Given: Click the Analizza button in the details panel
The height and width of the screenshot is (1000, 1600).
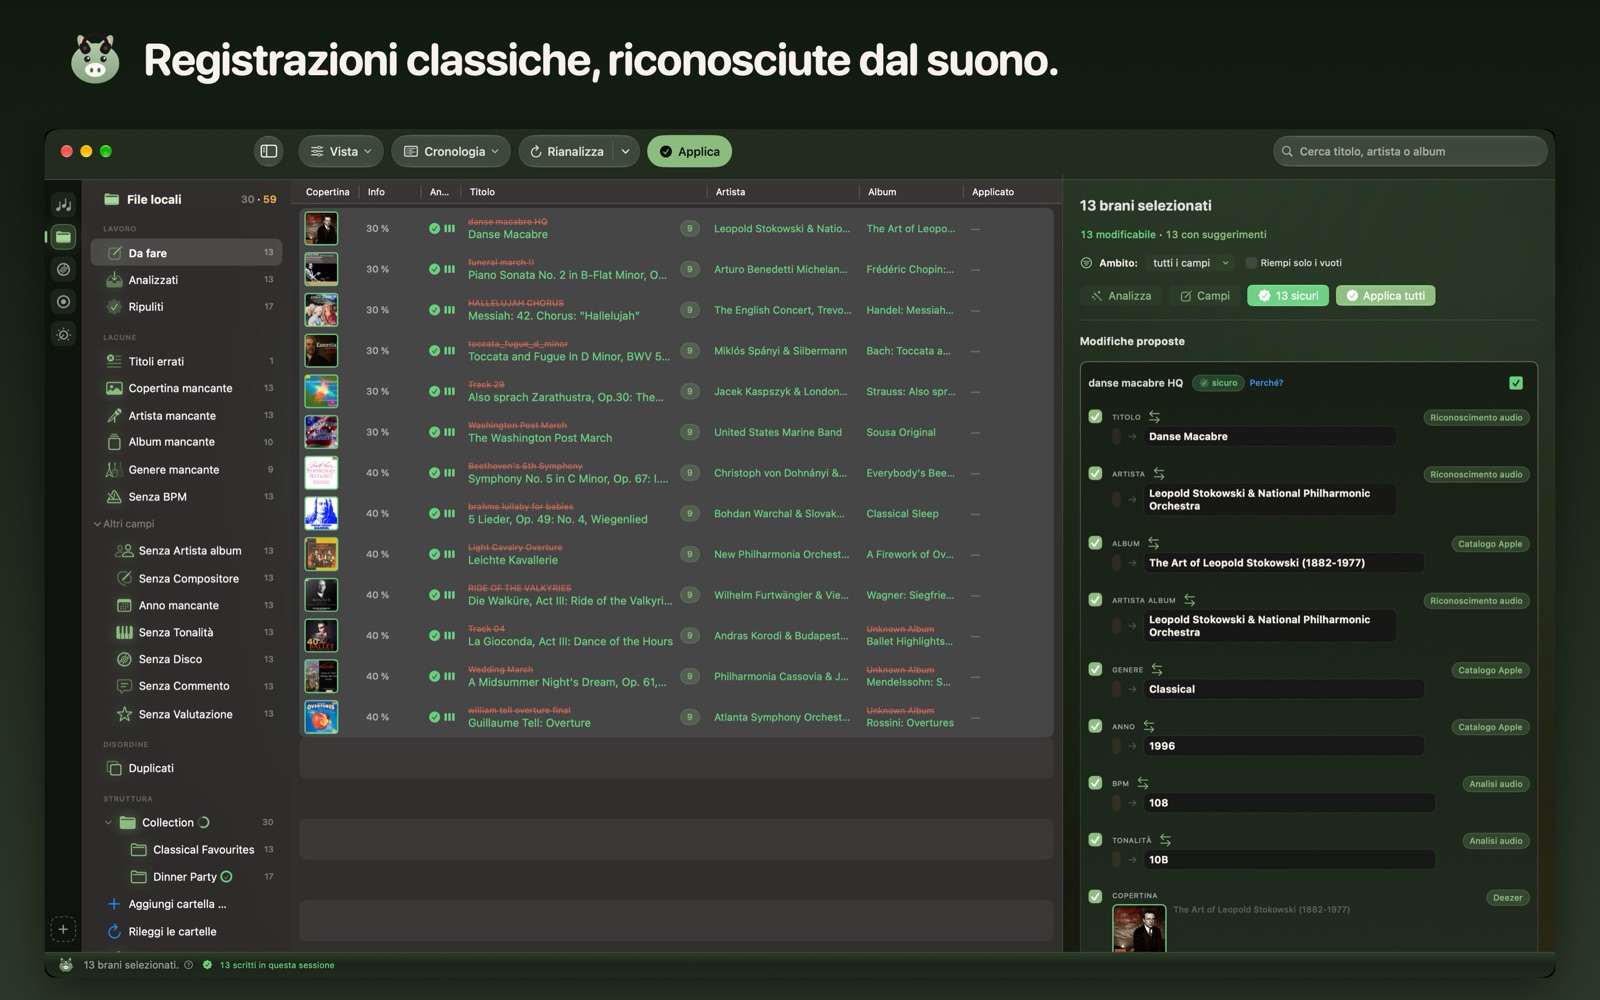Looking at the screenshot, I should [x=1121, y=295].
